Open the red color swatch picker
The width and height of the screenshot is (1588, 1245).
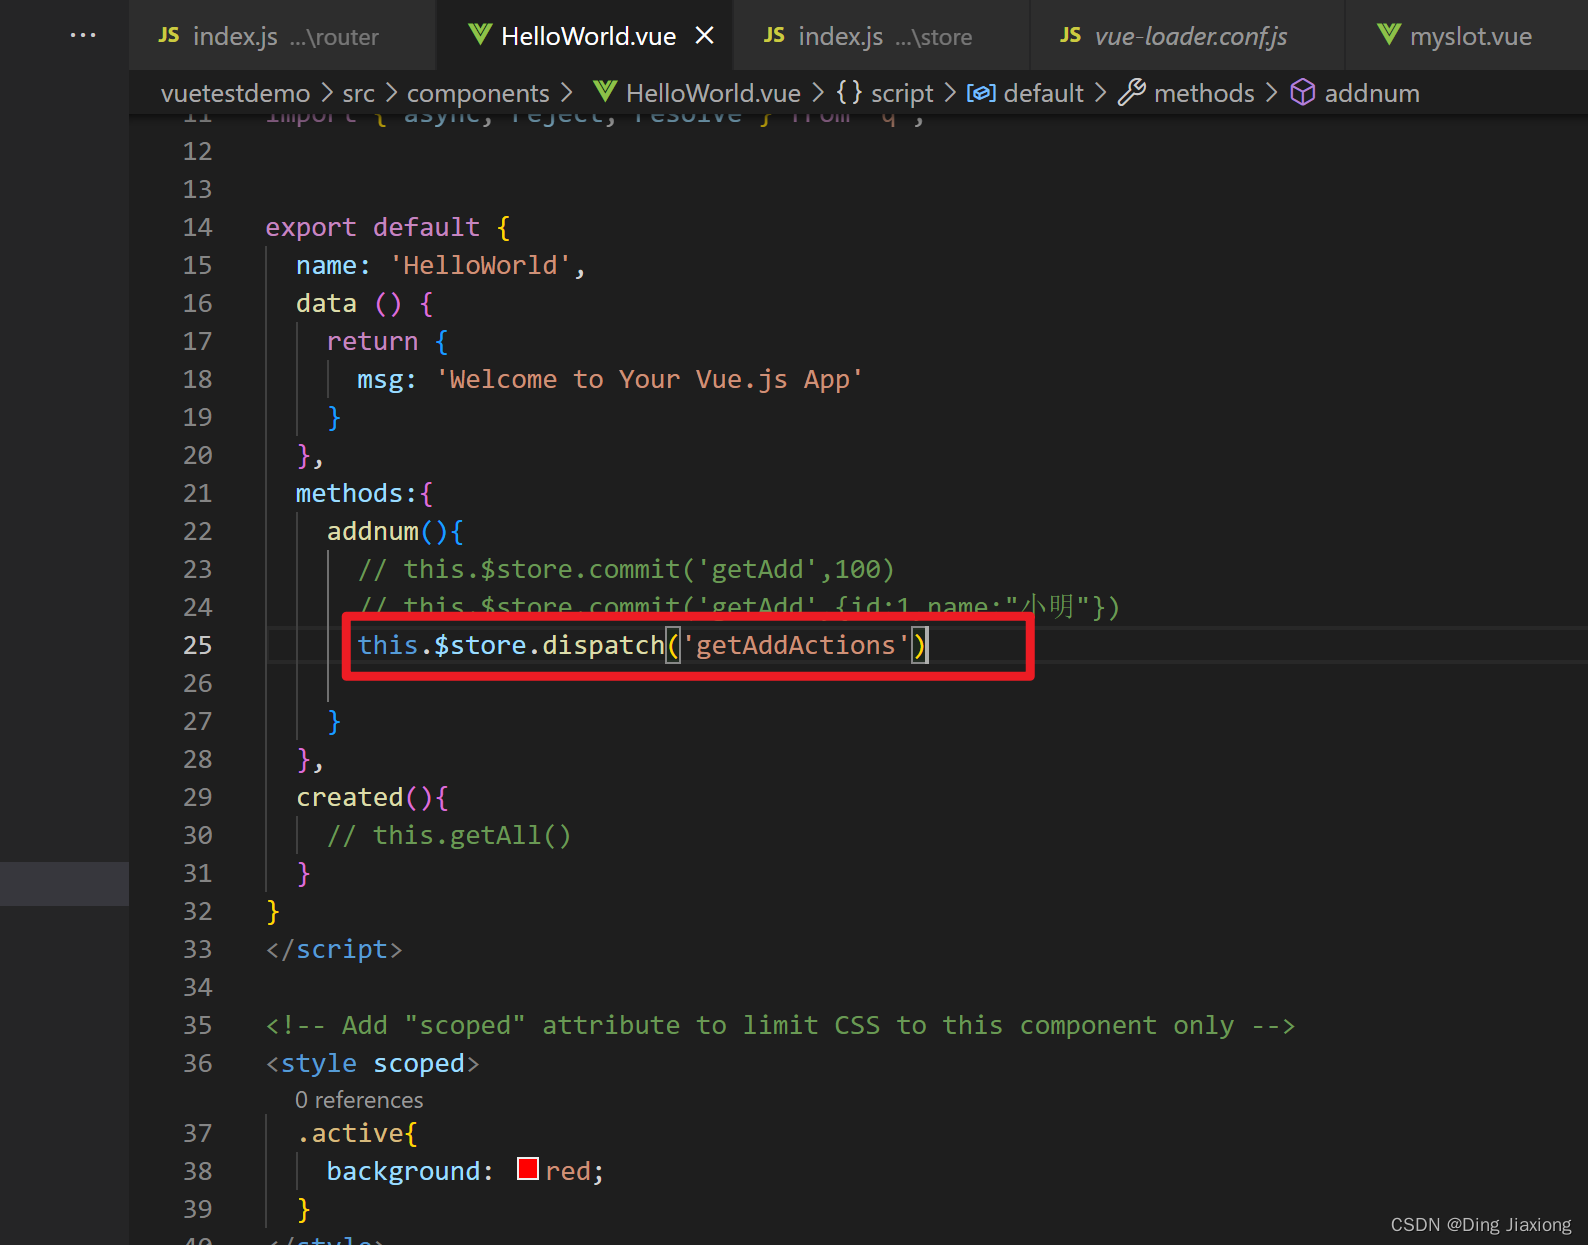click(528, 1169)
